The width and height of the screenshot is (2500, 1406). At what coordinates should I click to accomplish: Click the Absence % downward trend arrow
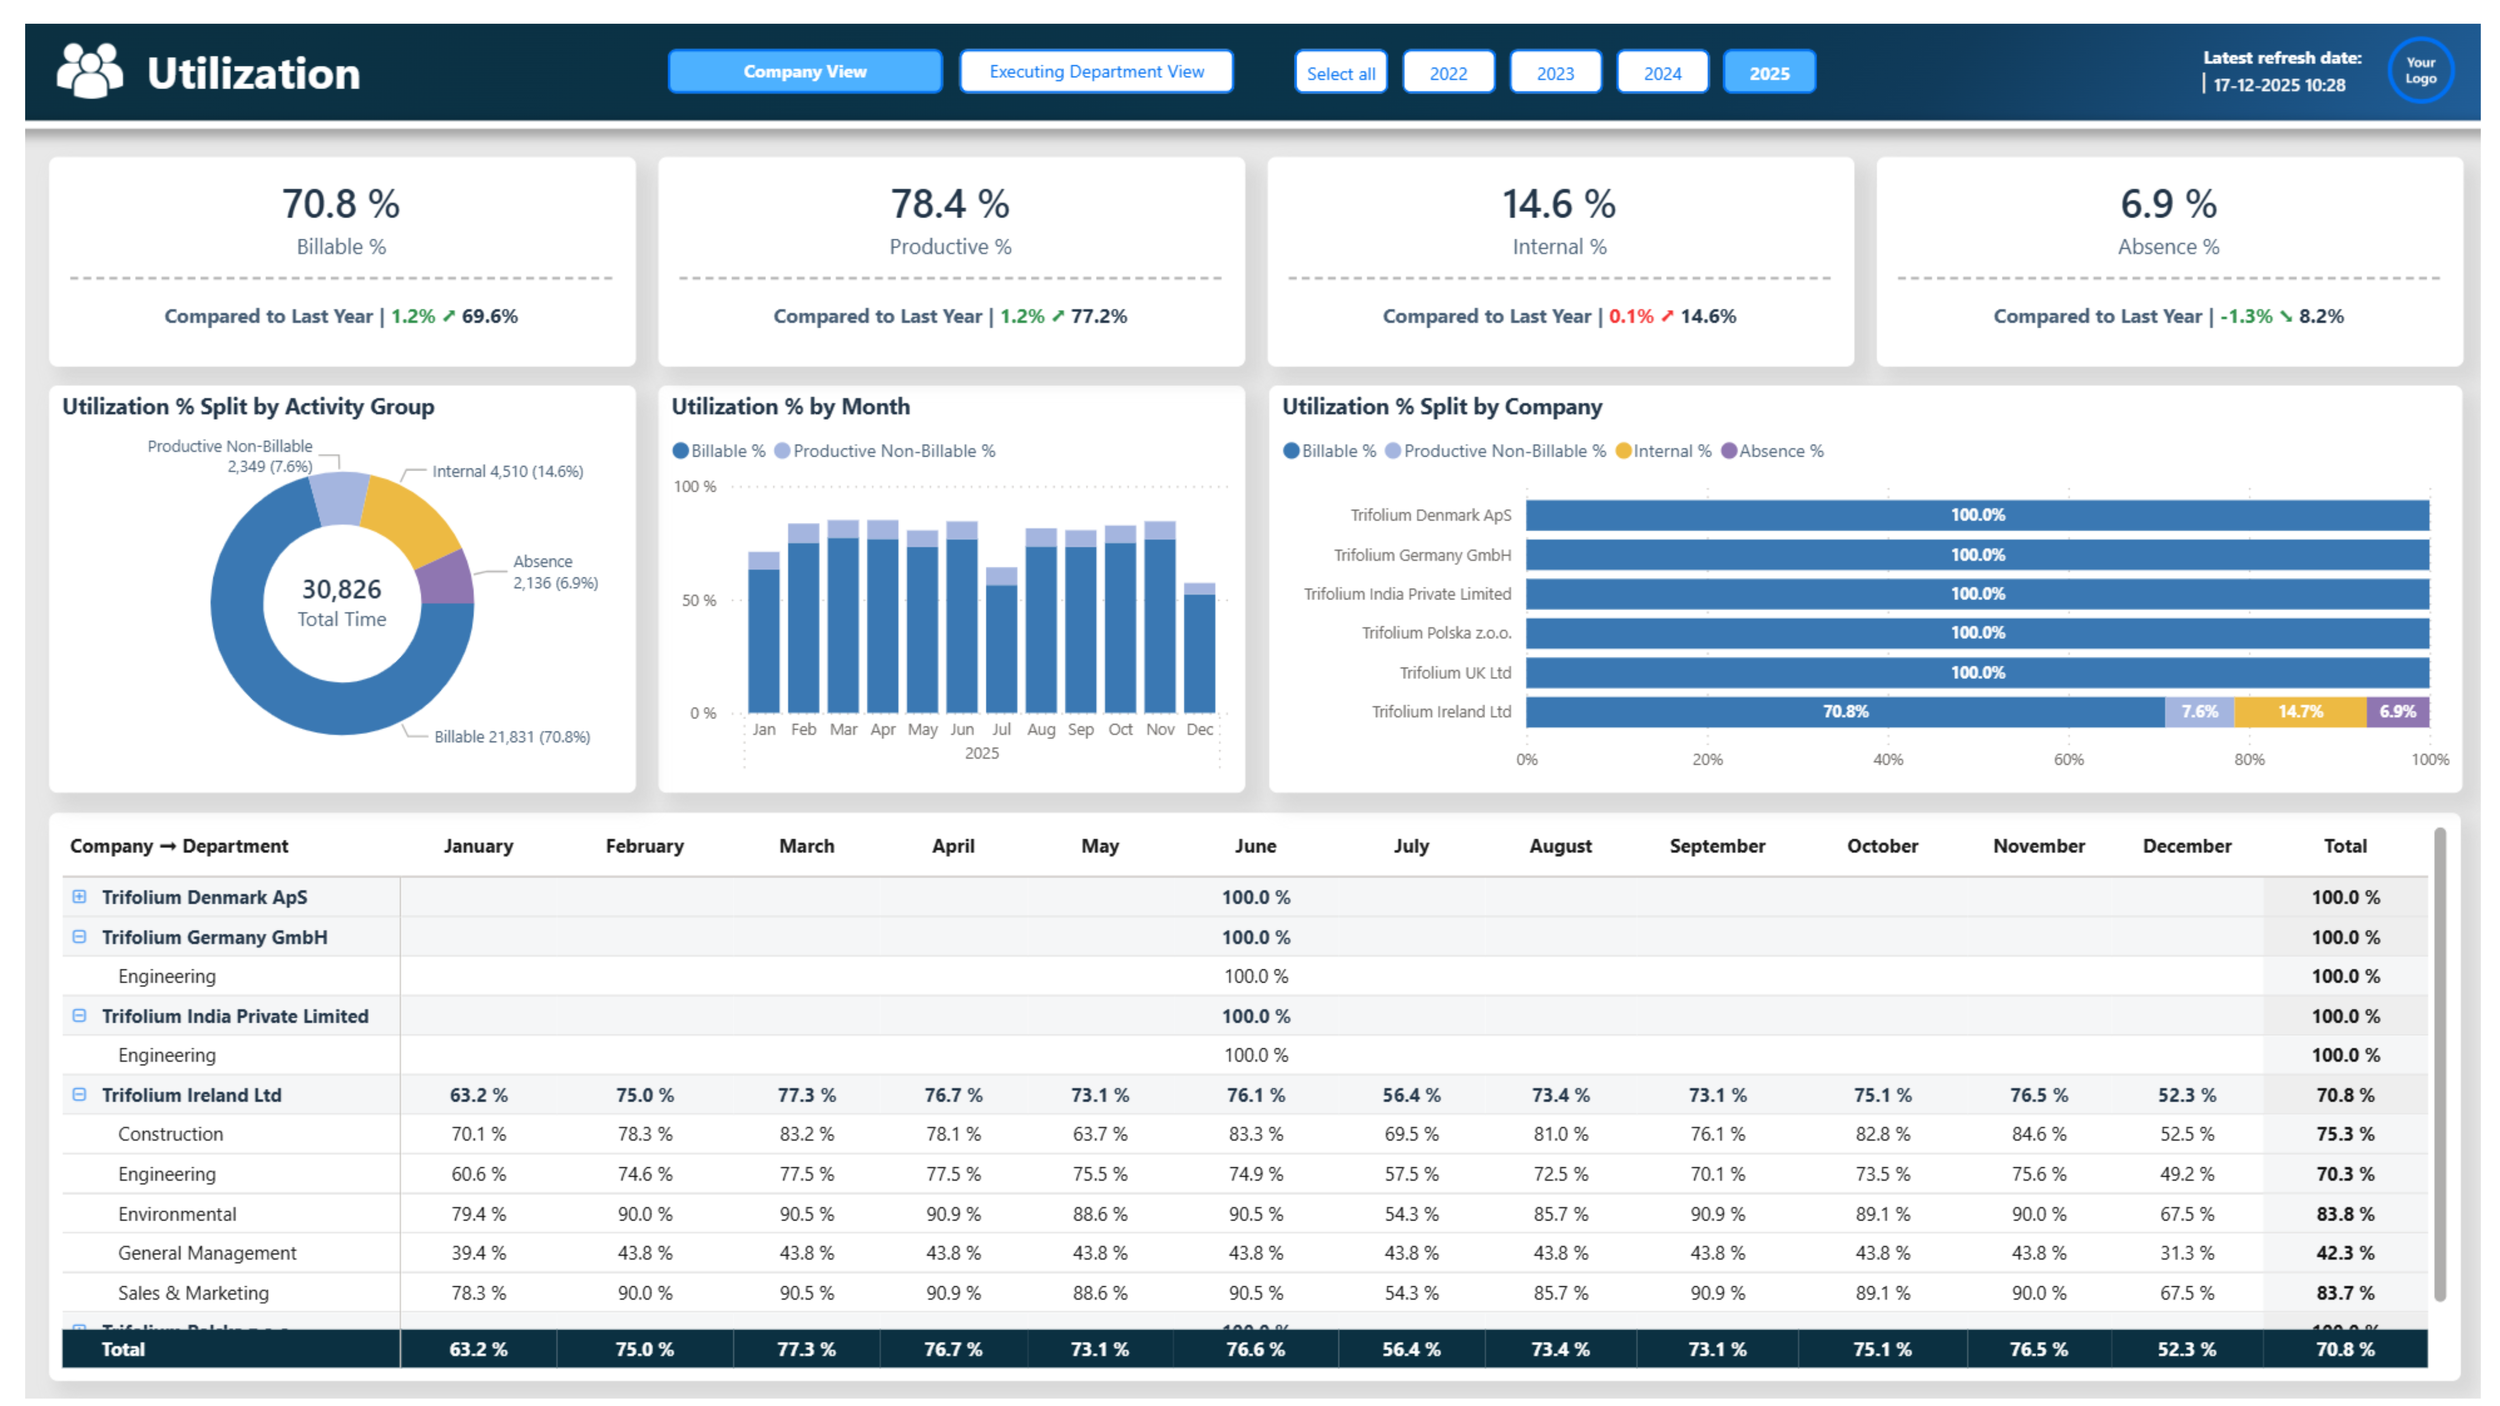click(x=2285, y=316)
